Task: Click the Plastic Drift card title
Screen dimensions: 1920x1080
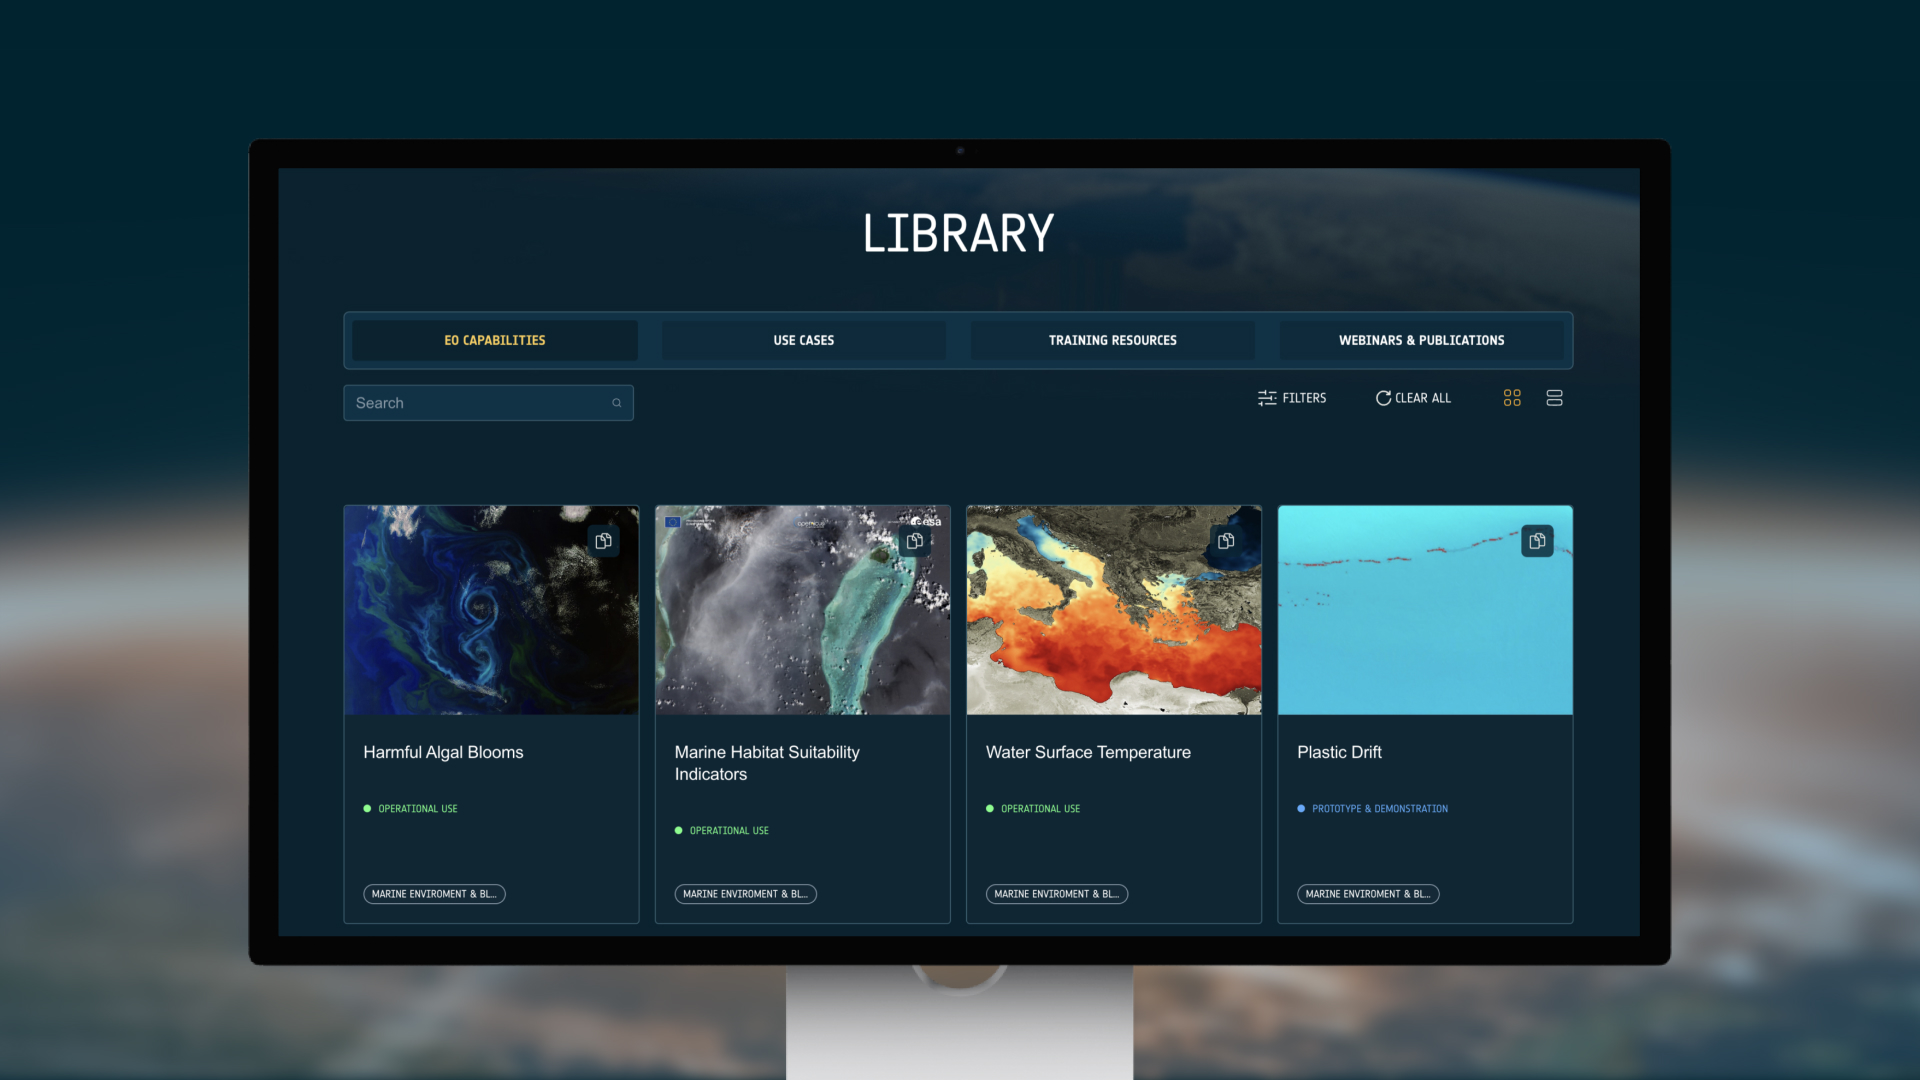Action: tap(1339, 752)
